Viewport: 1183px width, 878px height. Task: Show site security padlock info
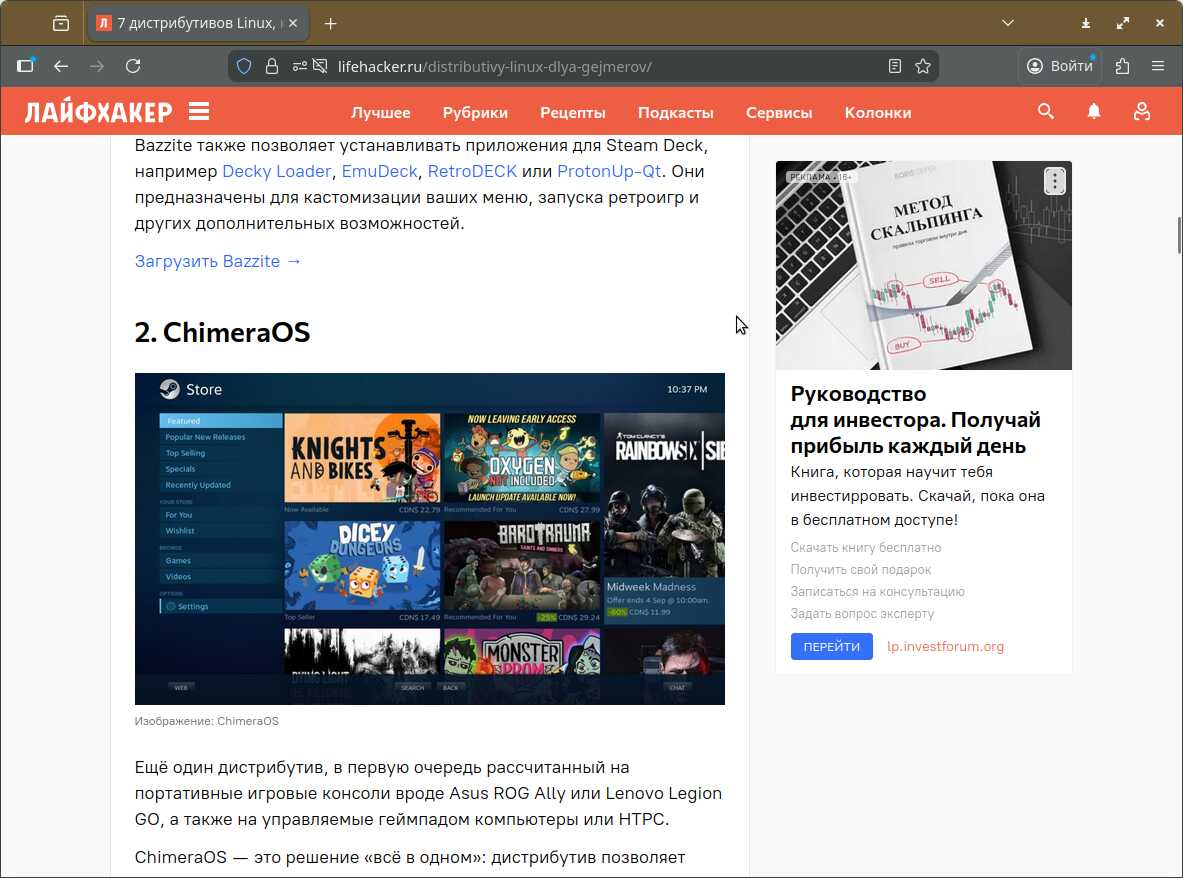click(x=272, y=66)
